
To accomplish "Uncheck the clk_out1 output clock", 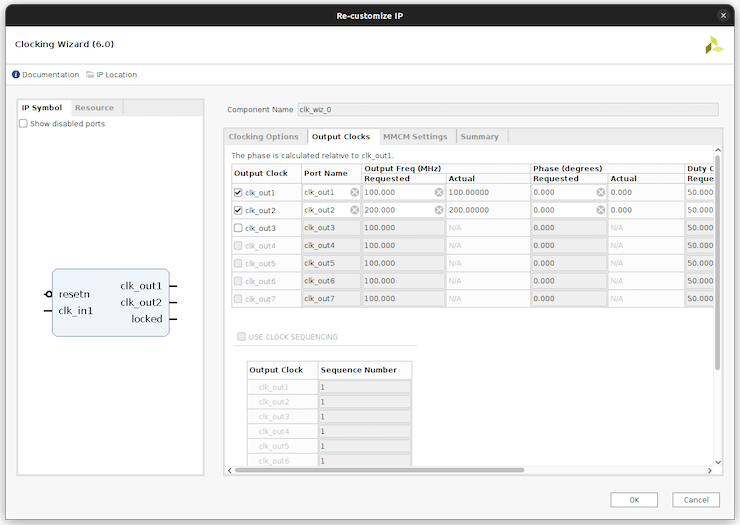I will (238, 192).
